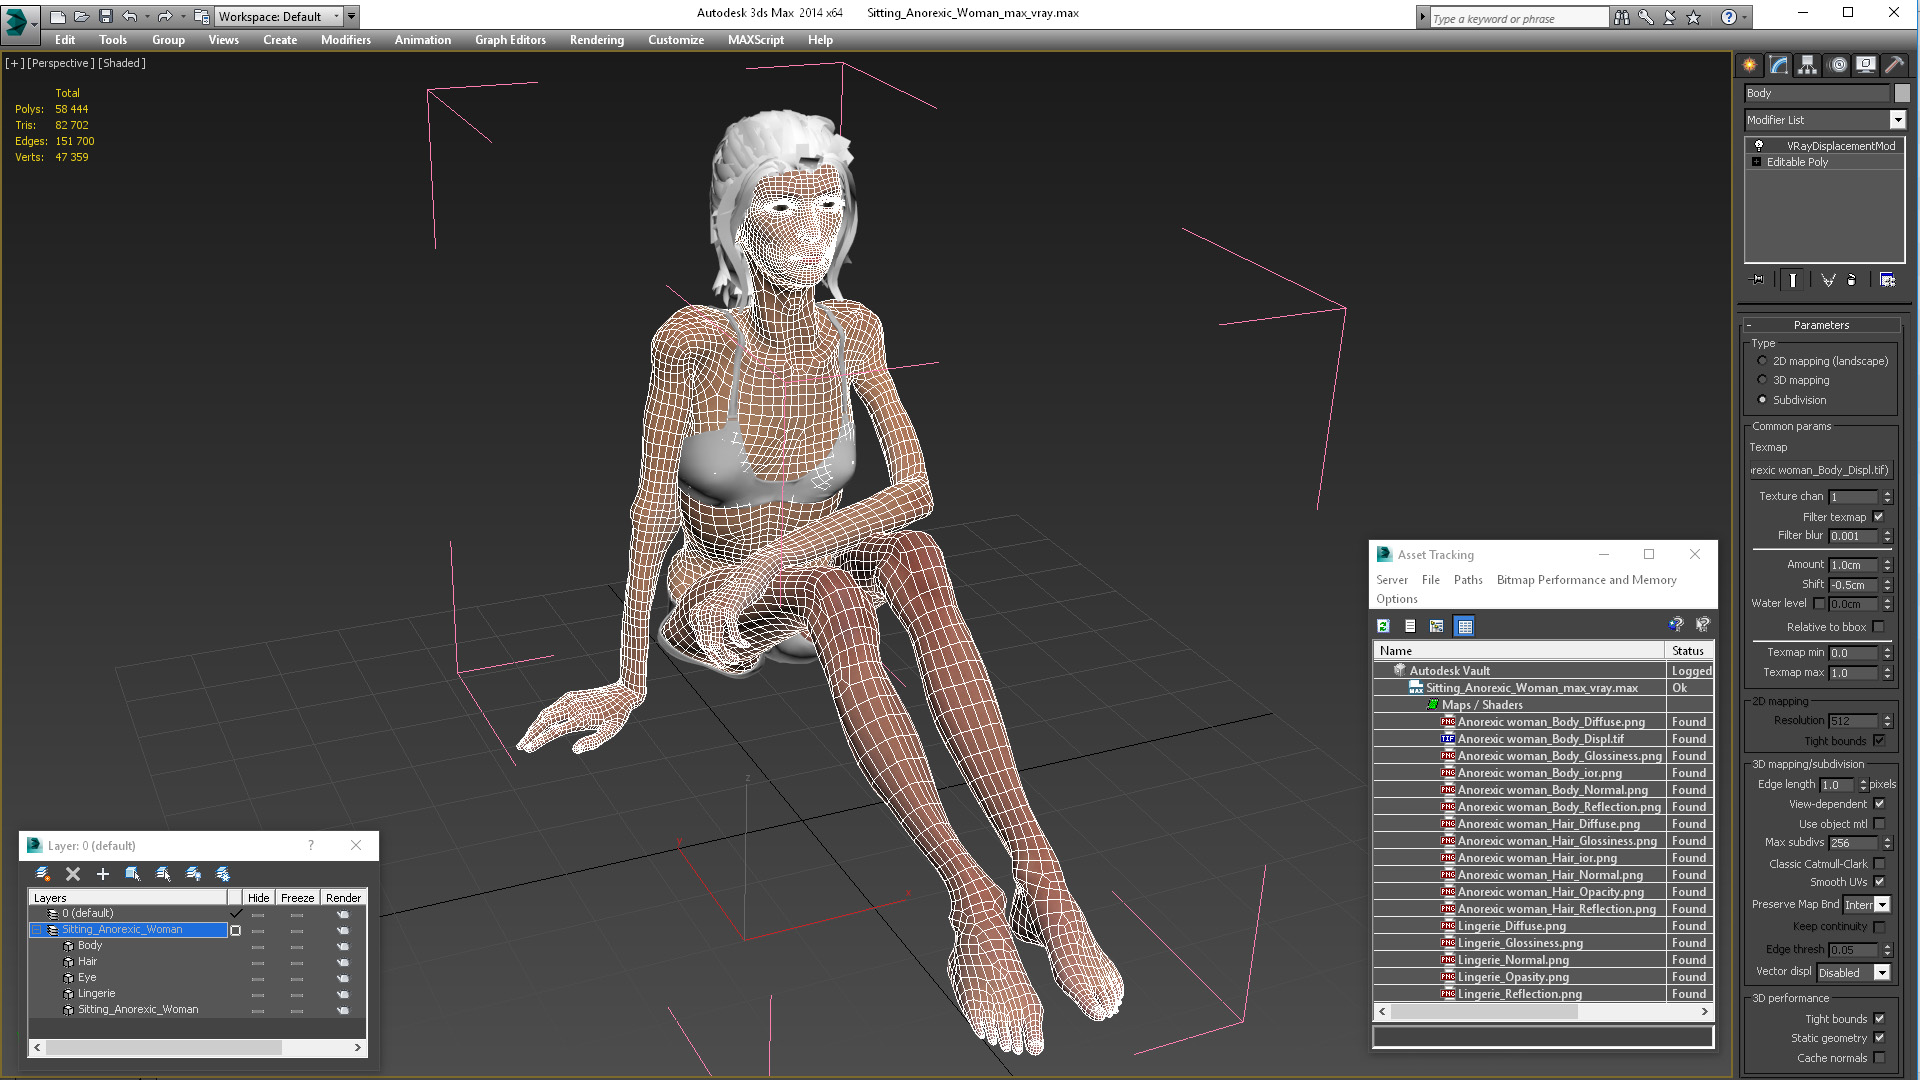Open the MAXScript menu
This screenshot has height=1080, width=1920.
point(755,40)
